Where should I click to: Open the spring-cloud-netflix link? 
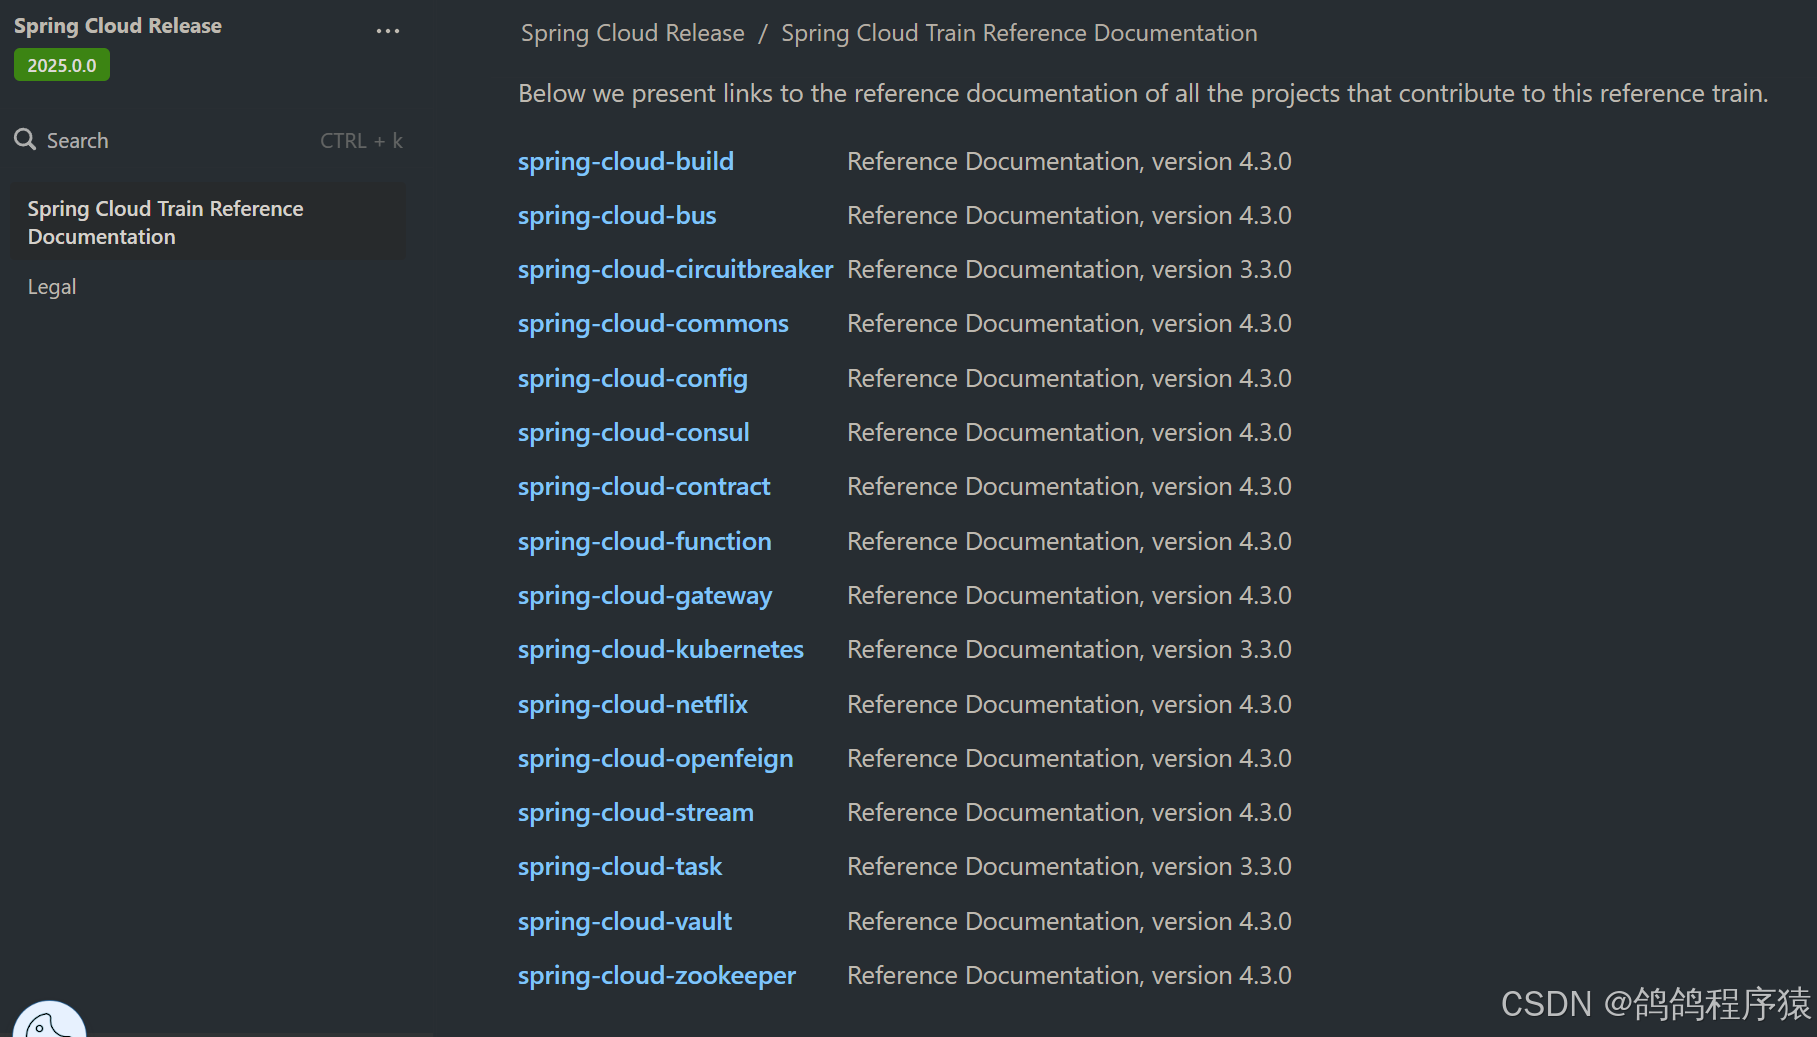[x=633, y=704]
